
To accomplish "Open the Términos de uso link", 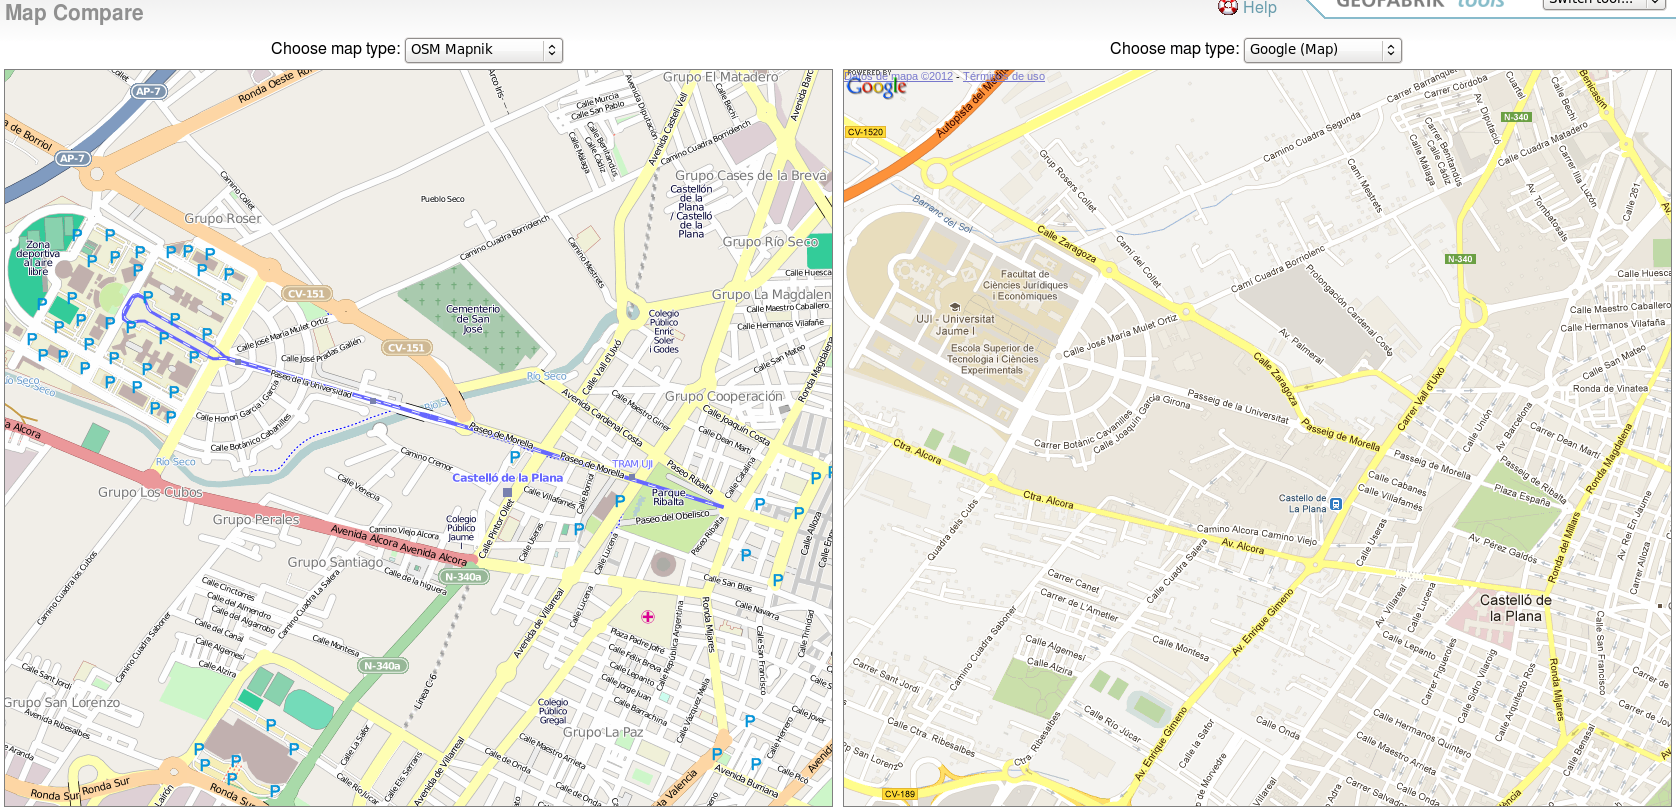I will point(1003,76).
